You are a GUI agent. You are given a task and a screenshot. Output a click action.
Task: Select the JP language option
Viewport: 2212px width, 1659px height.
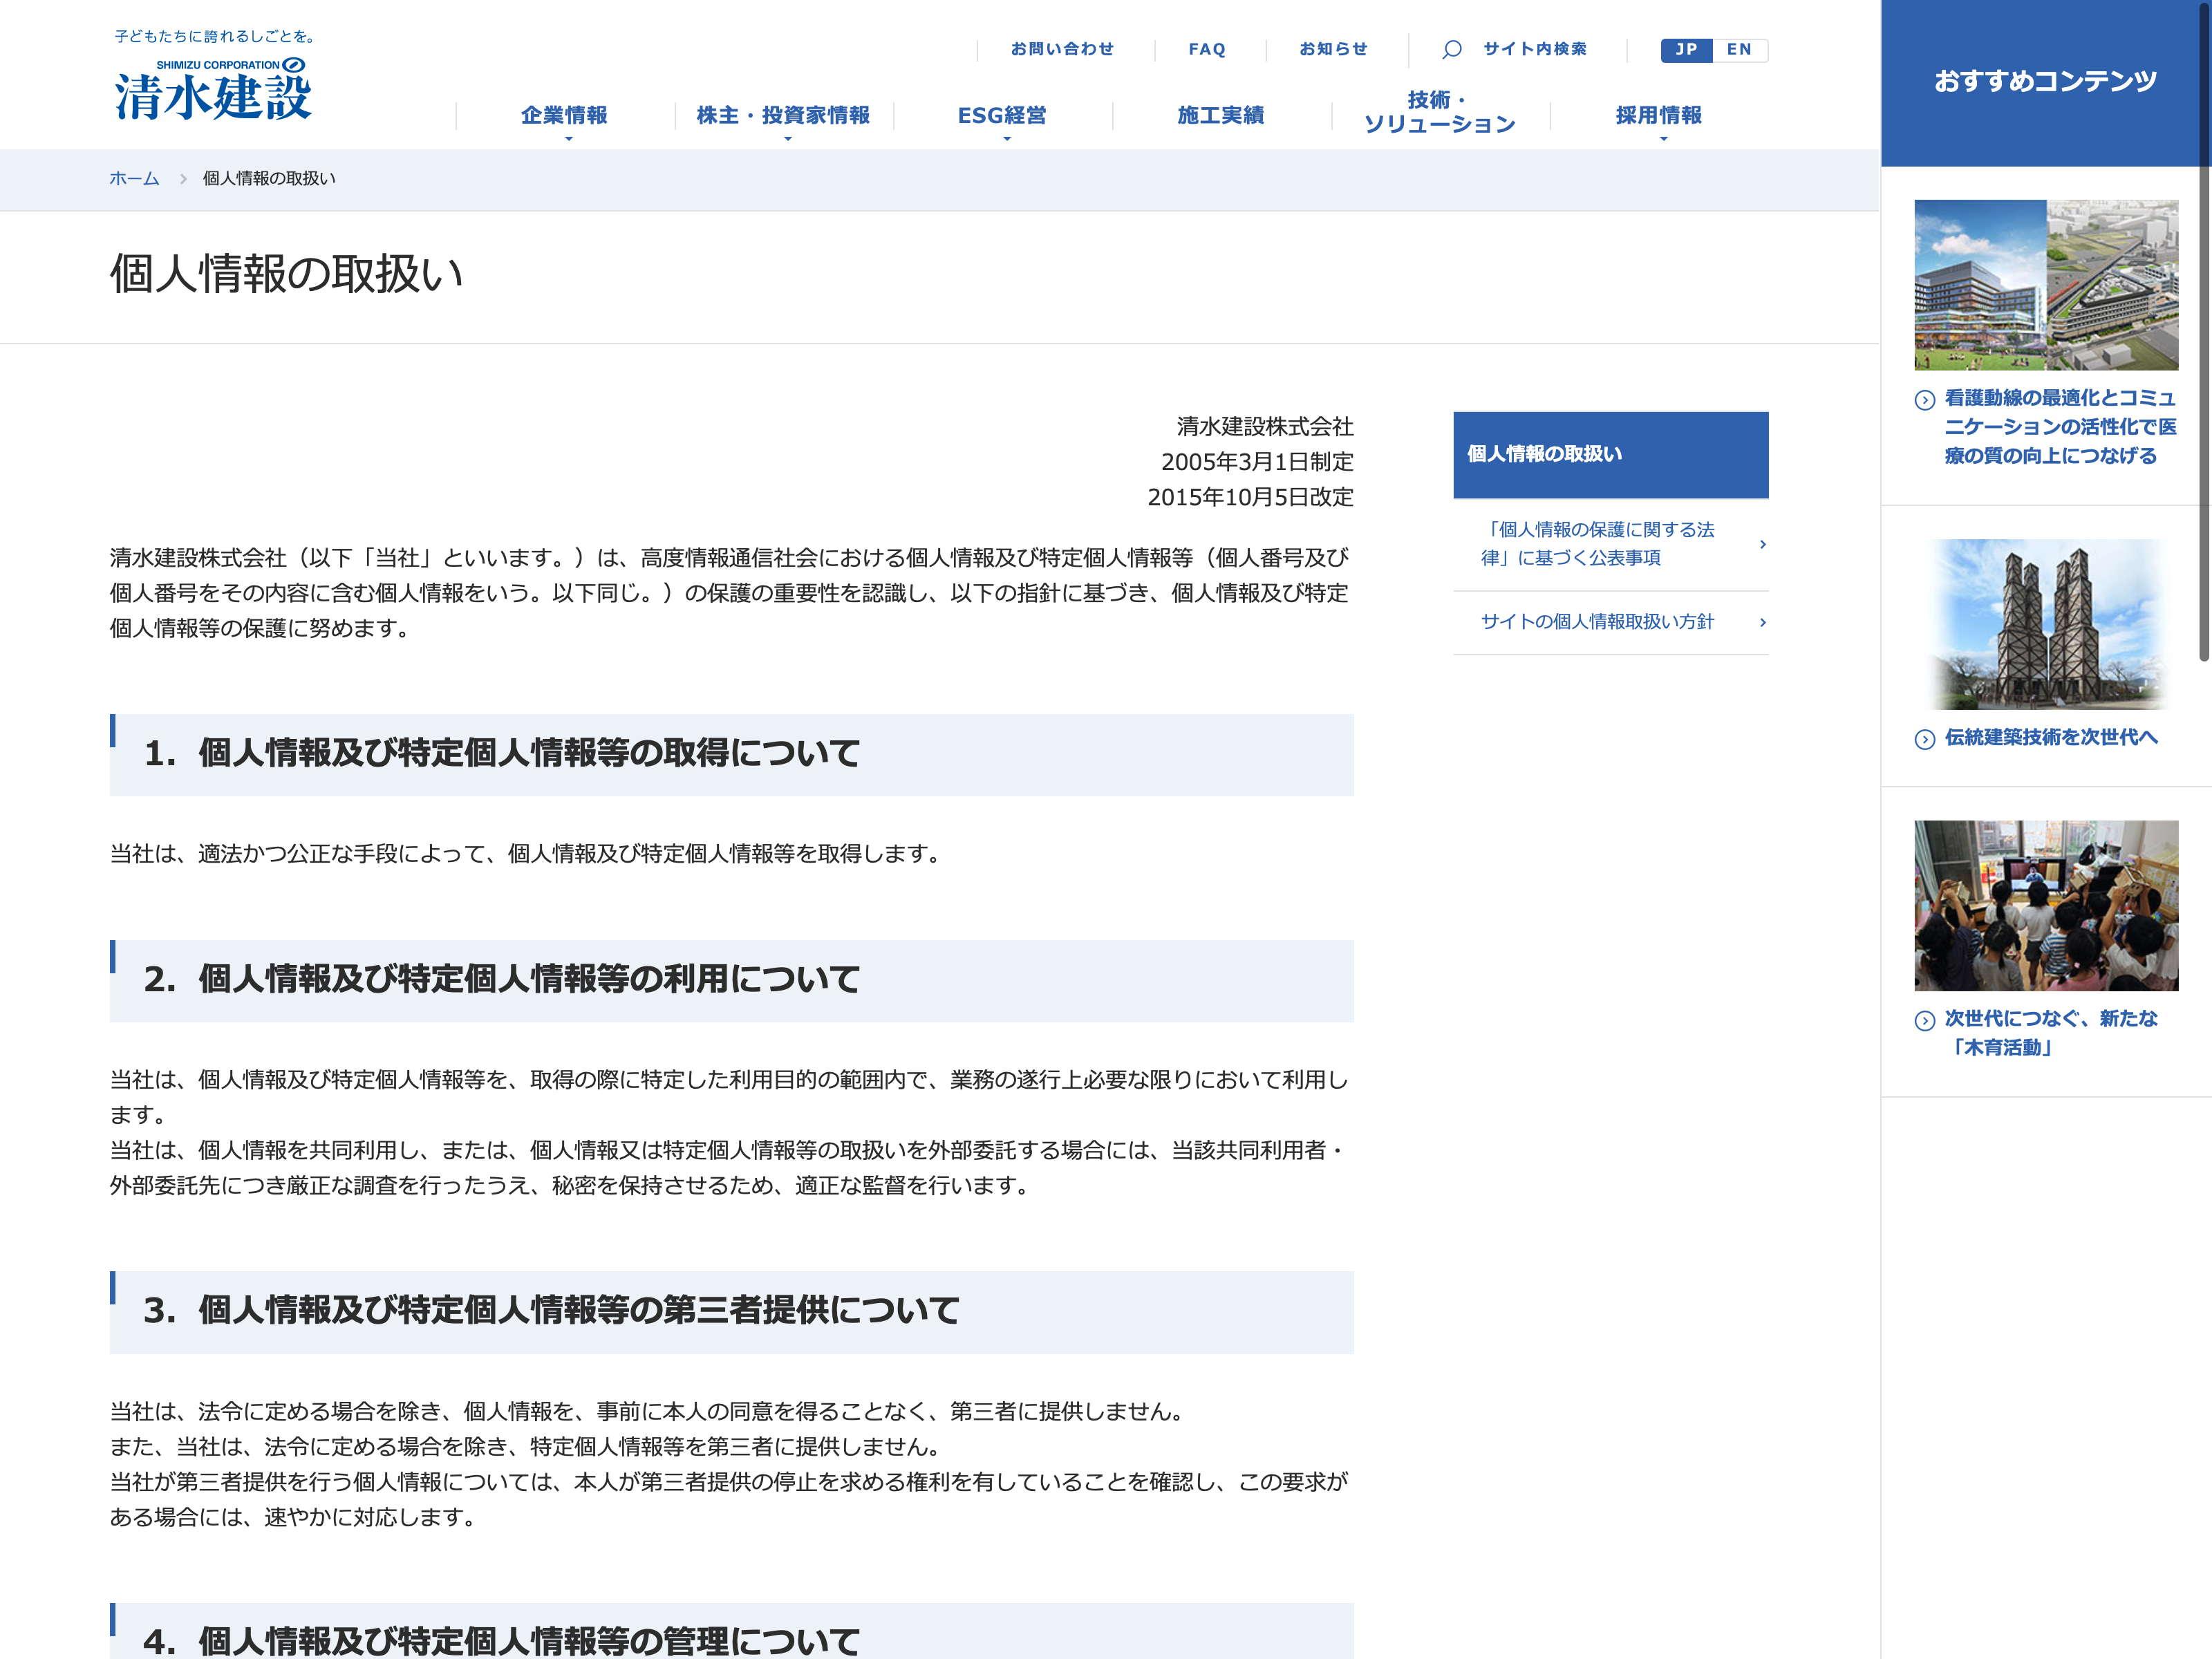point(1686,49)
